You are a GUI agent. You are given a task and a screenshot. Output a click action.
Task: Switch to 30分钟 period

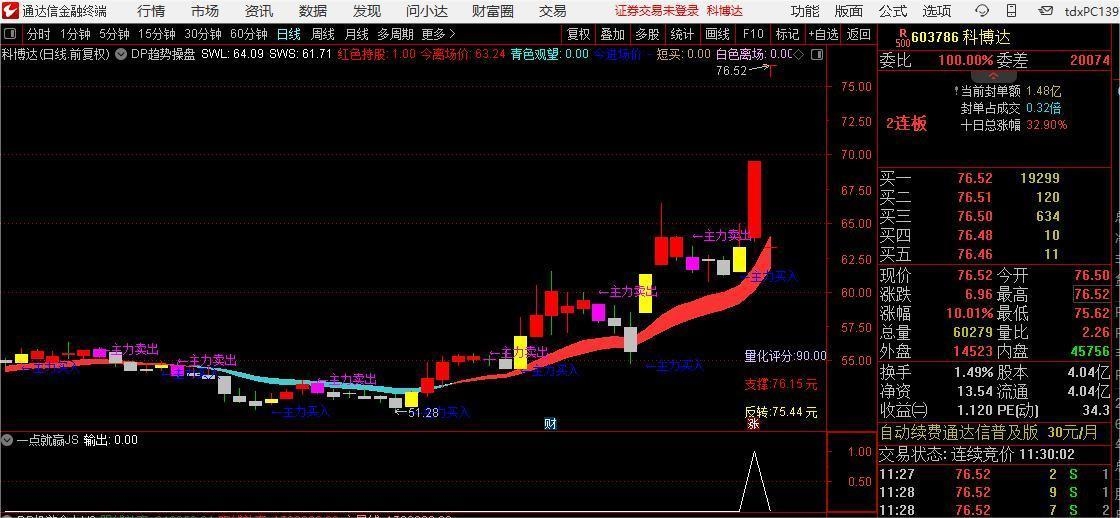tap(203, 34)
